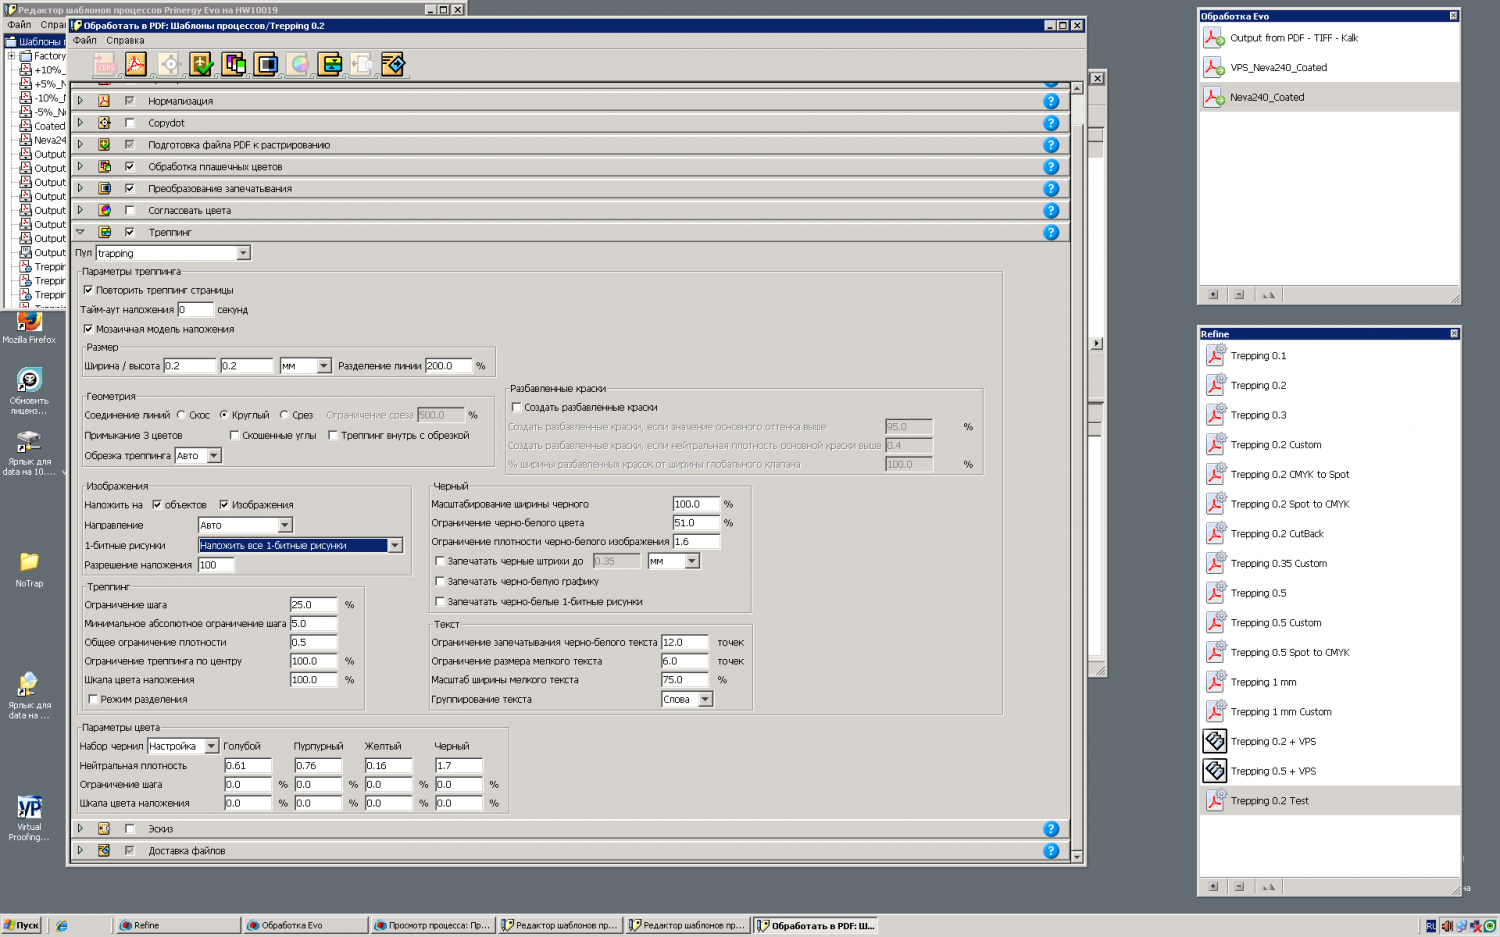
Task: Click the overprint conversion toolbar icon
Action: pos(266,65)
